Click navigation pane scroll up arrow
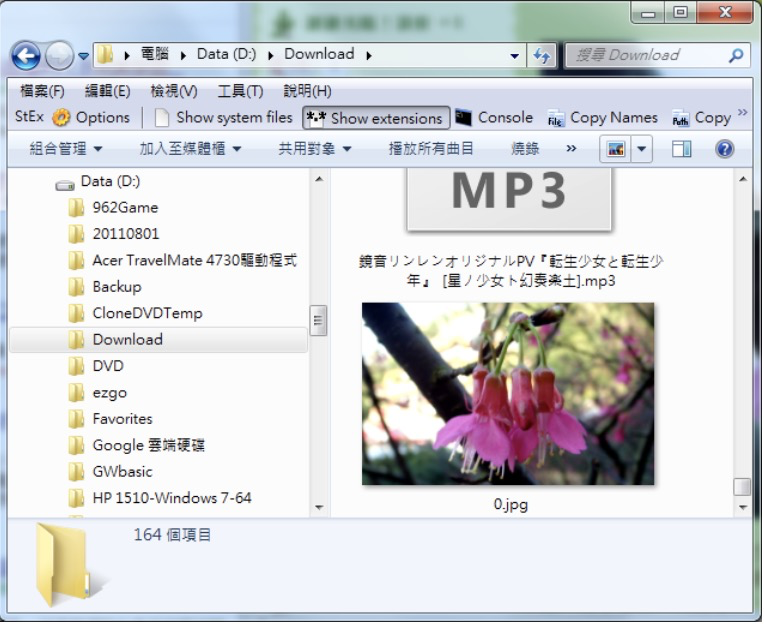Screen dimensions: 764x624 [319, 179]
